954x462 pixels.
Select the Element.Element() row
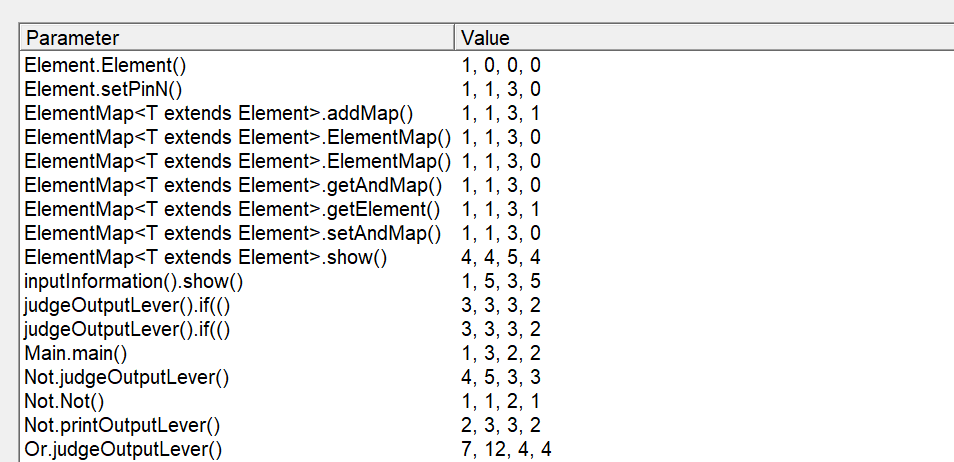coord(106,65)
